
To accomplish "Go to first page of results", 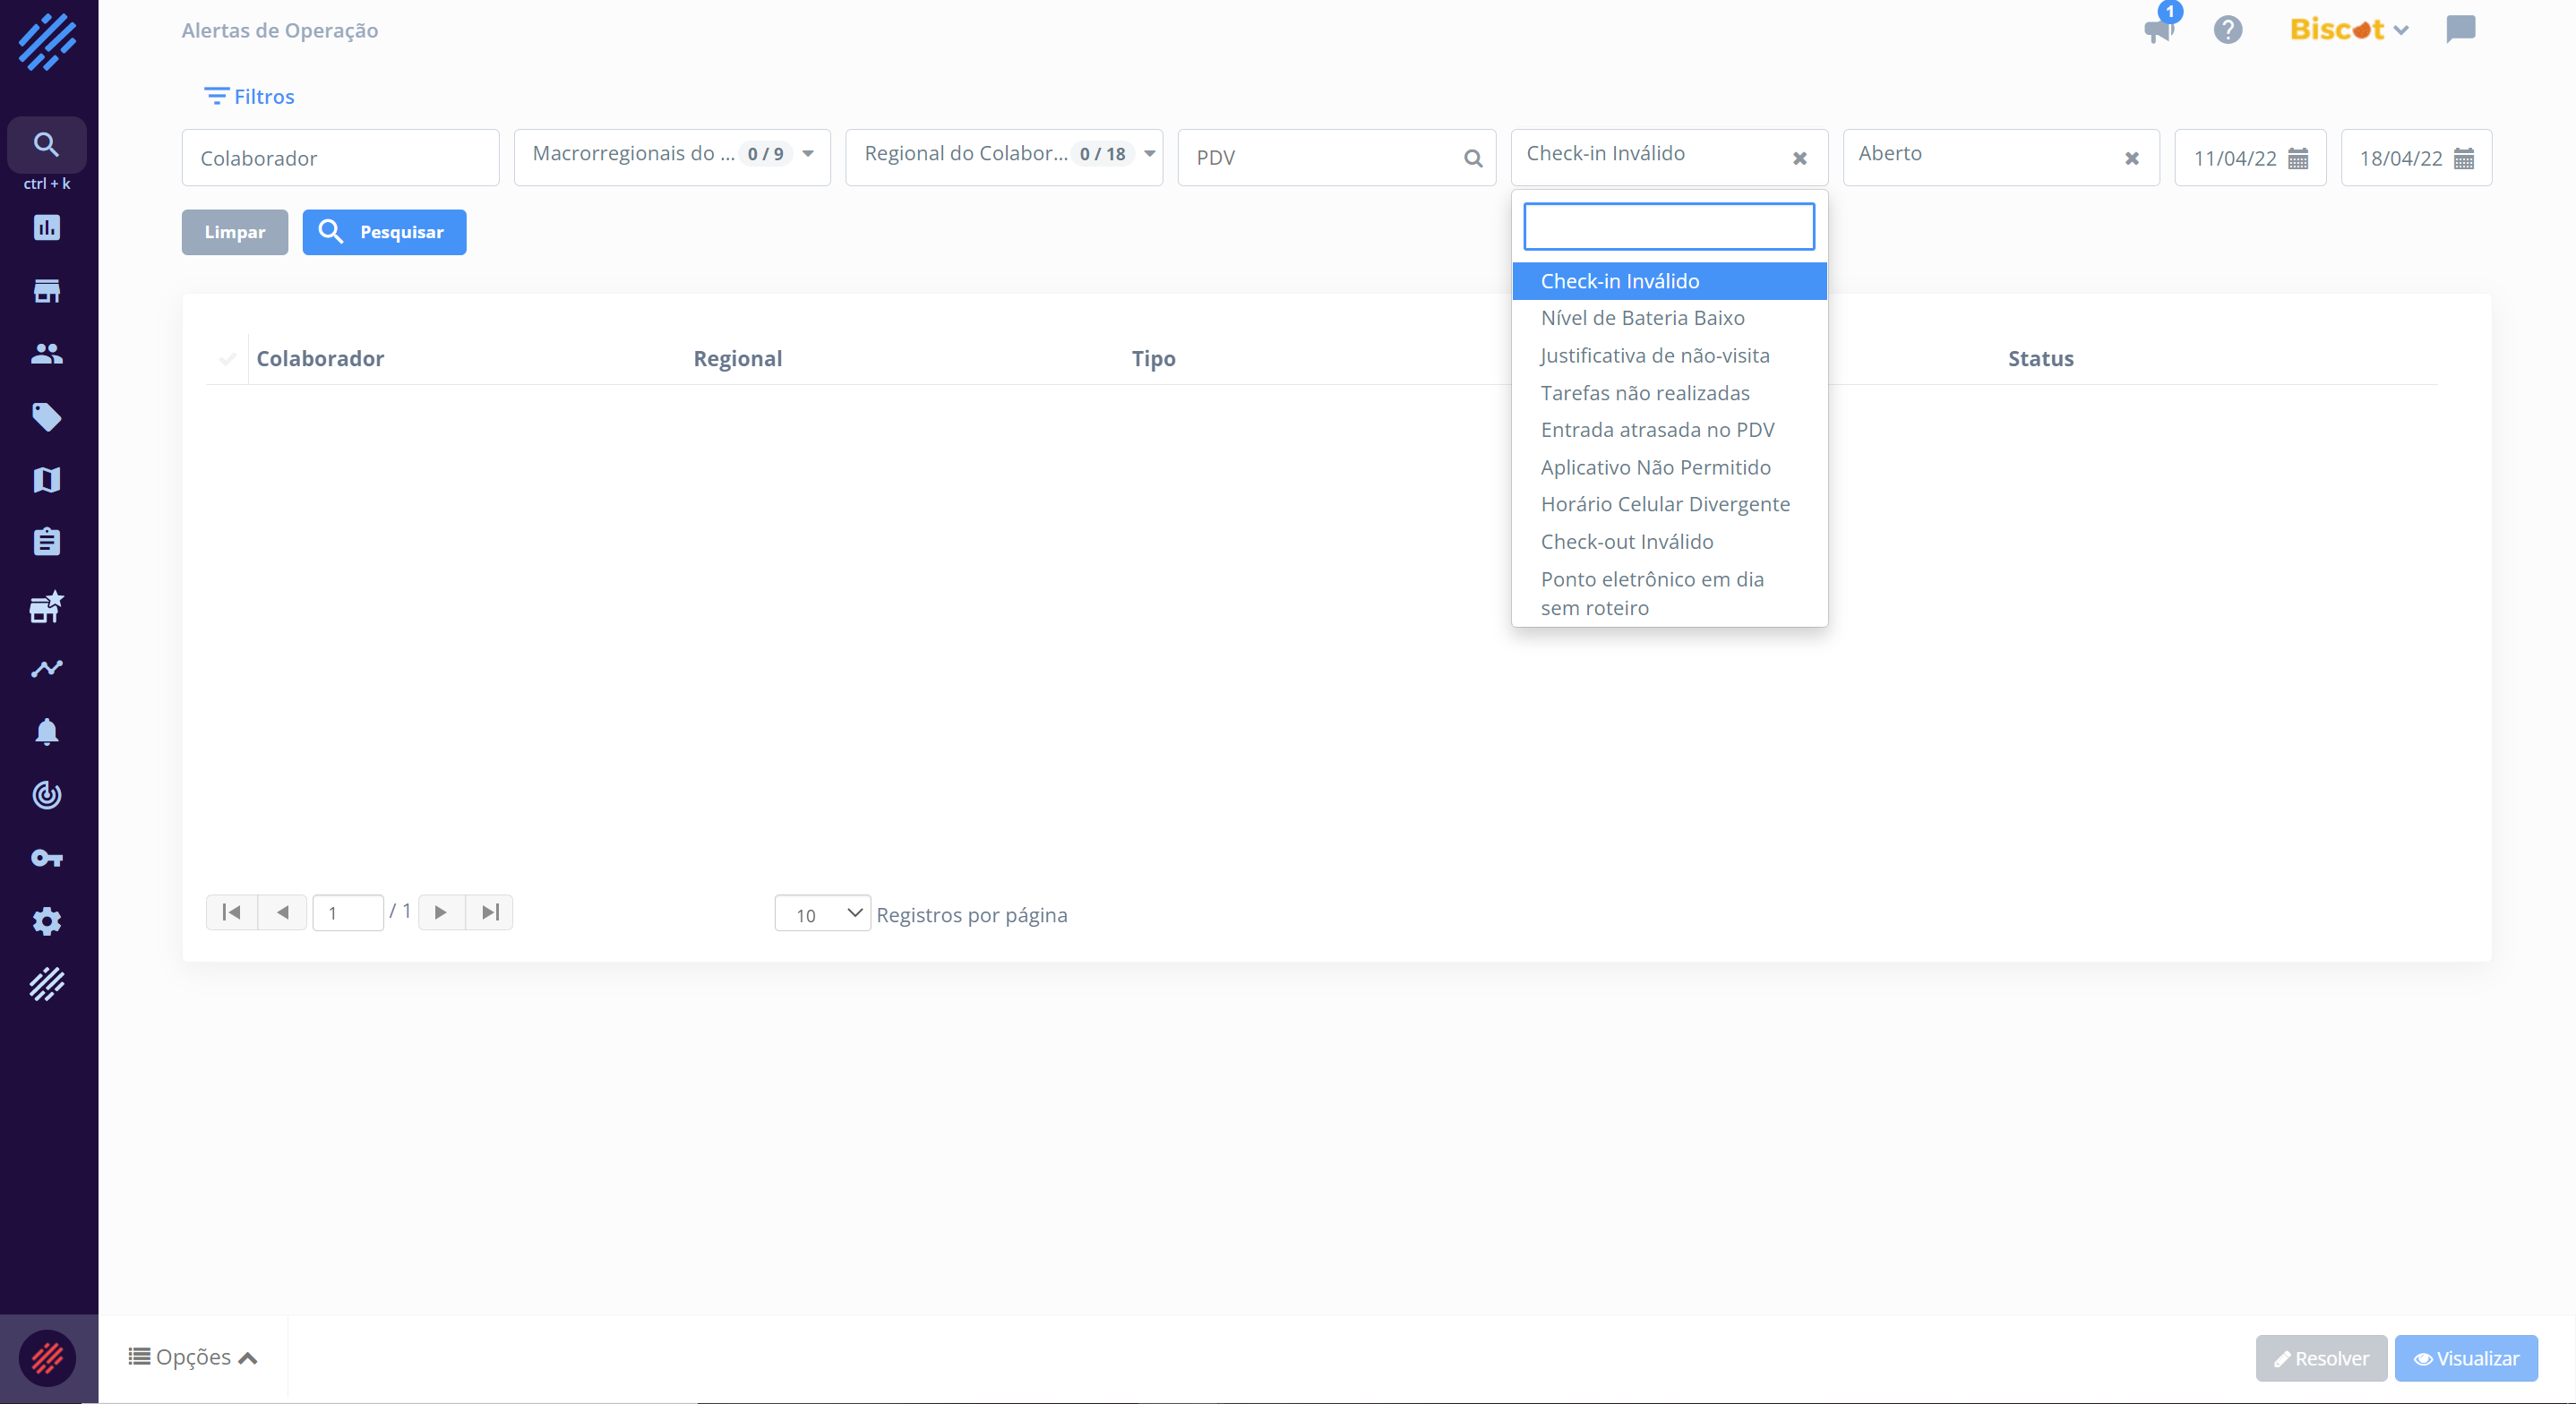I will point(232,912).
